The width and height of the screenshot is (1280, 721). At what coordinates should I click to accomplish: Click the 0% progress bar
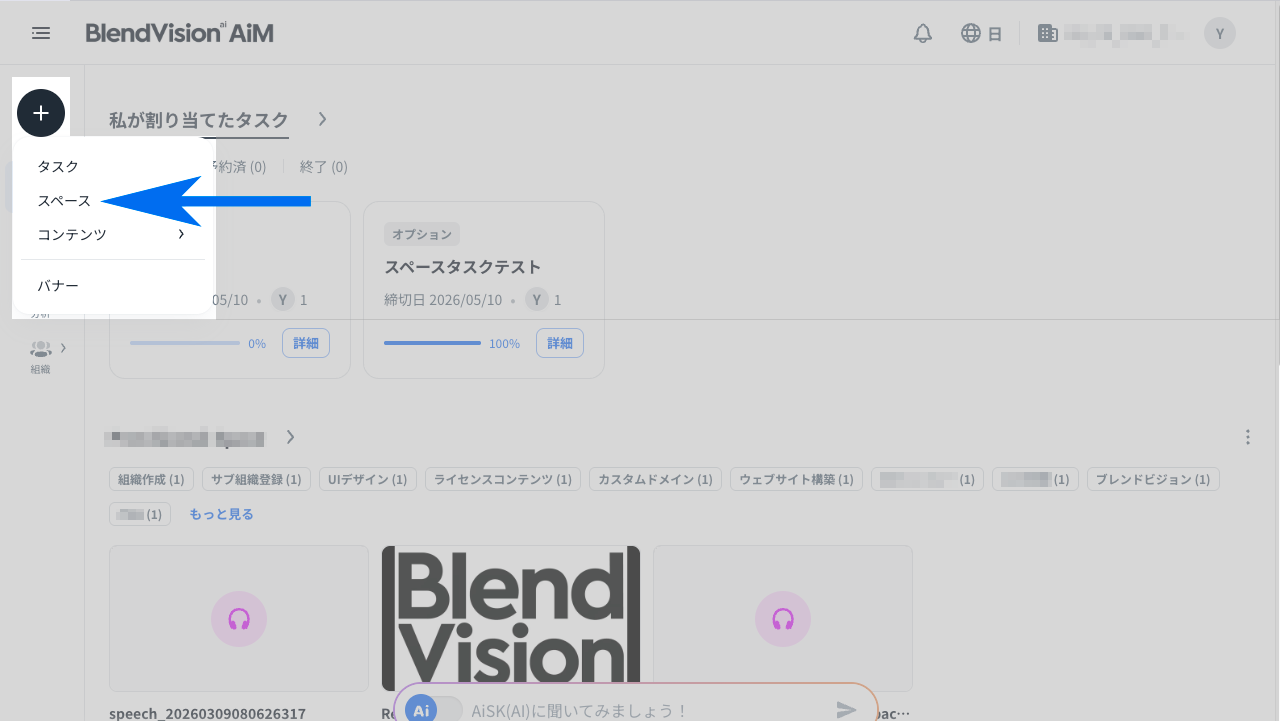click(x=185, y=343)
